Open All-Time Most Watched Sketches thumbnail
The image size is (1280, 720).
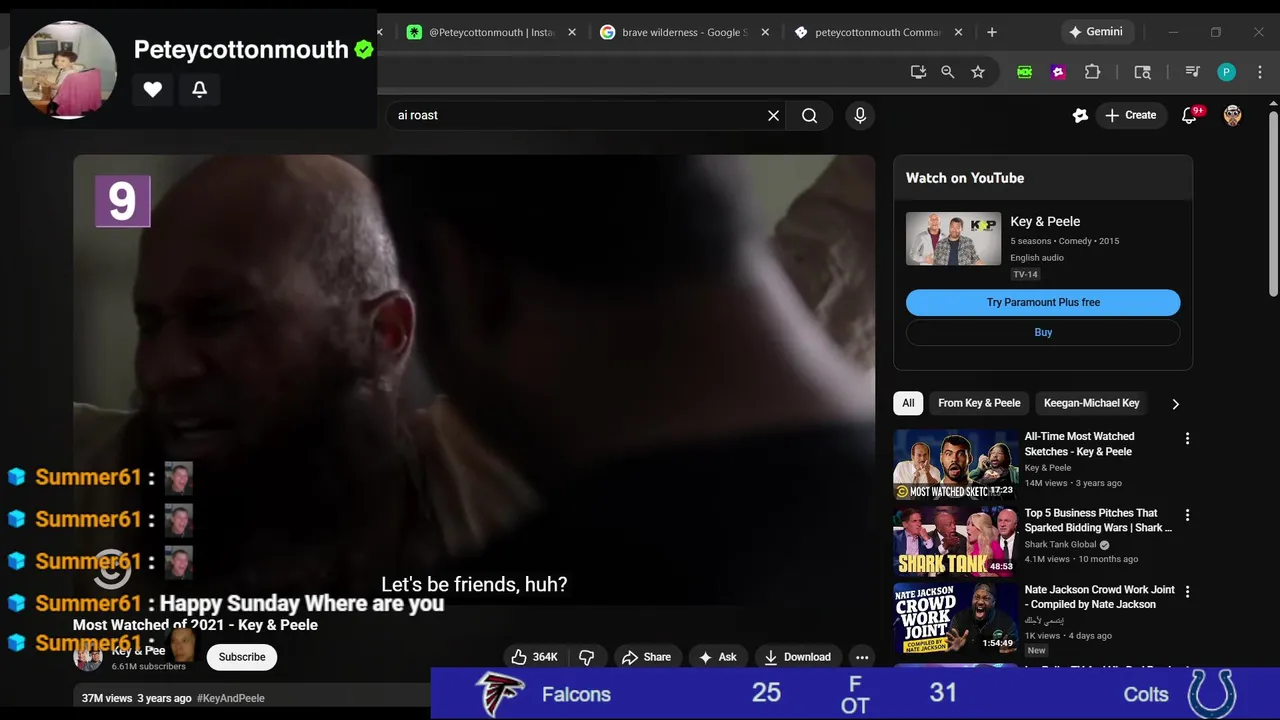point(955,464)
